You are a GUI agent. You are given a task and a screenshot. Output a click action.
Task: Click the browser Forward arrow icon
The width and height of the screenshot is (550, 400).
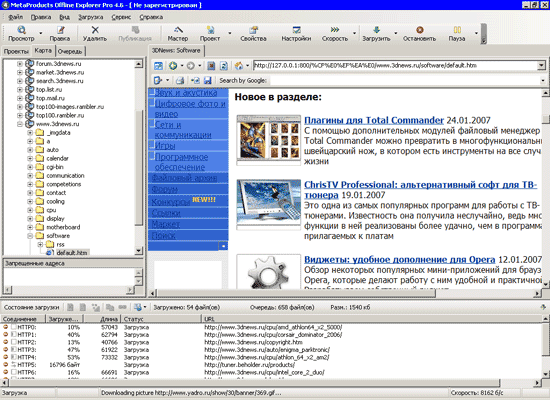190,66
